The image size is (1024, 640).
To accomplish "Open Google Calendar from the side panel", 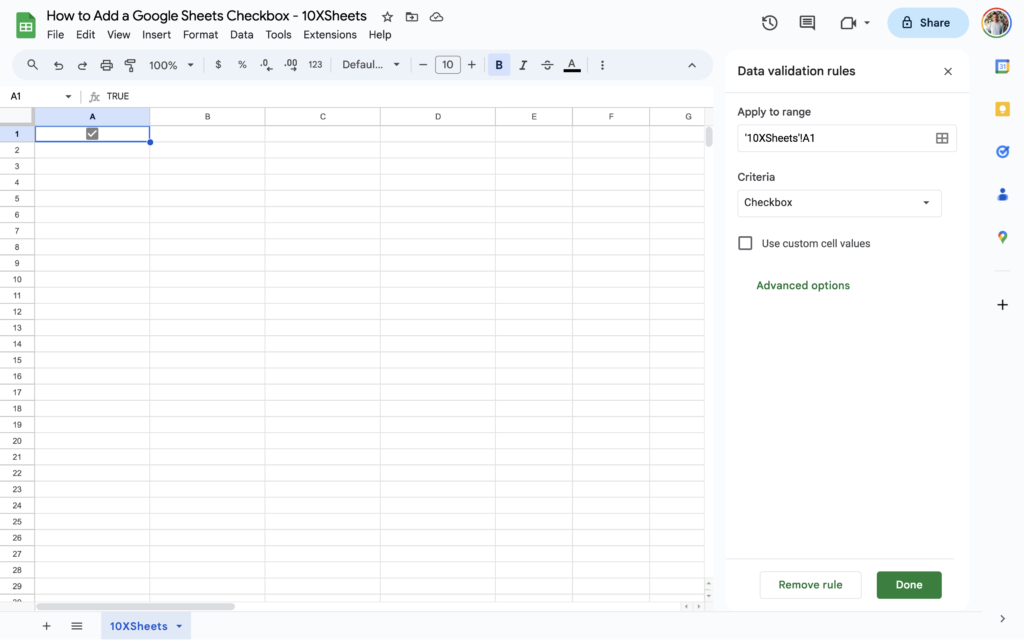I will point(1003,67).
